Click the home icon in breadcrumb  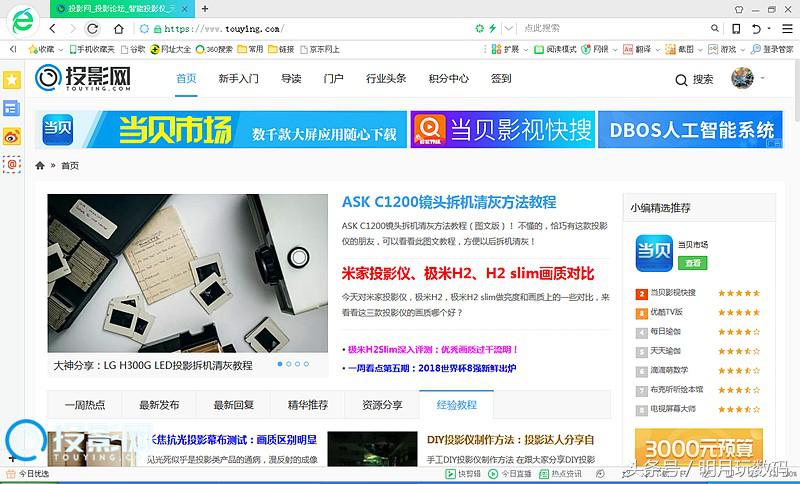40,165
